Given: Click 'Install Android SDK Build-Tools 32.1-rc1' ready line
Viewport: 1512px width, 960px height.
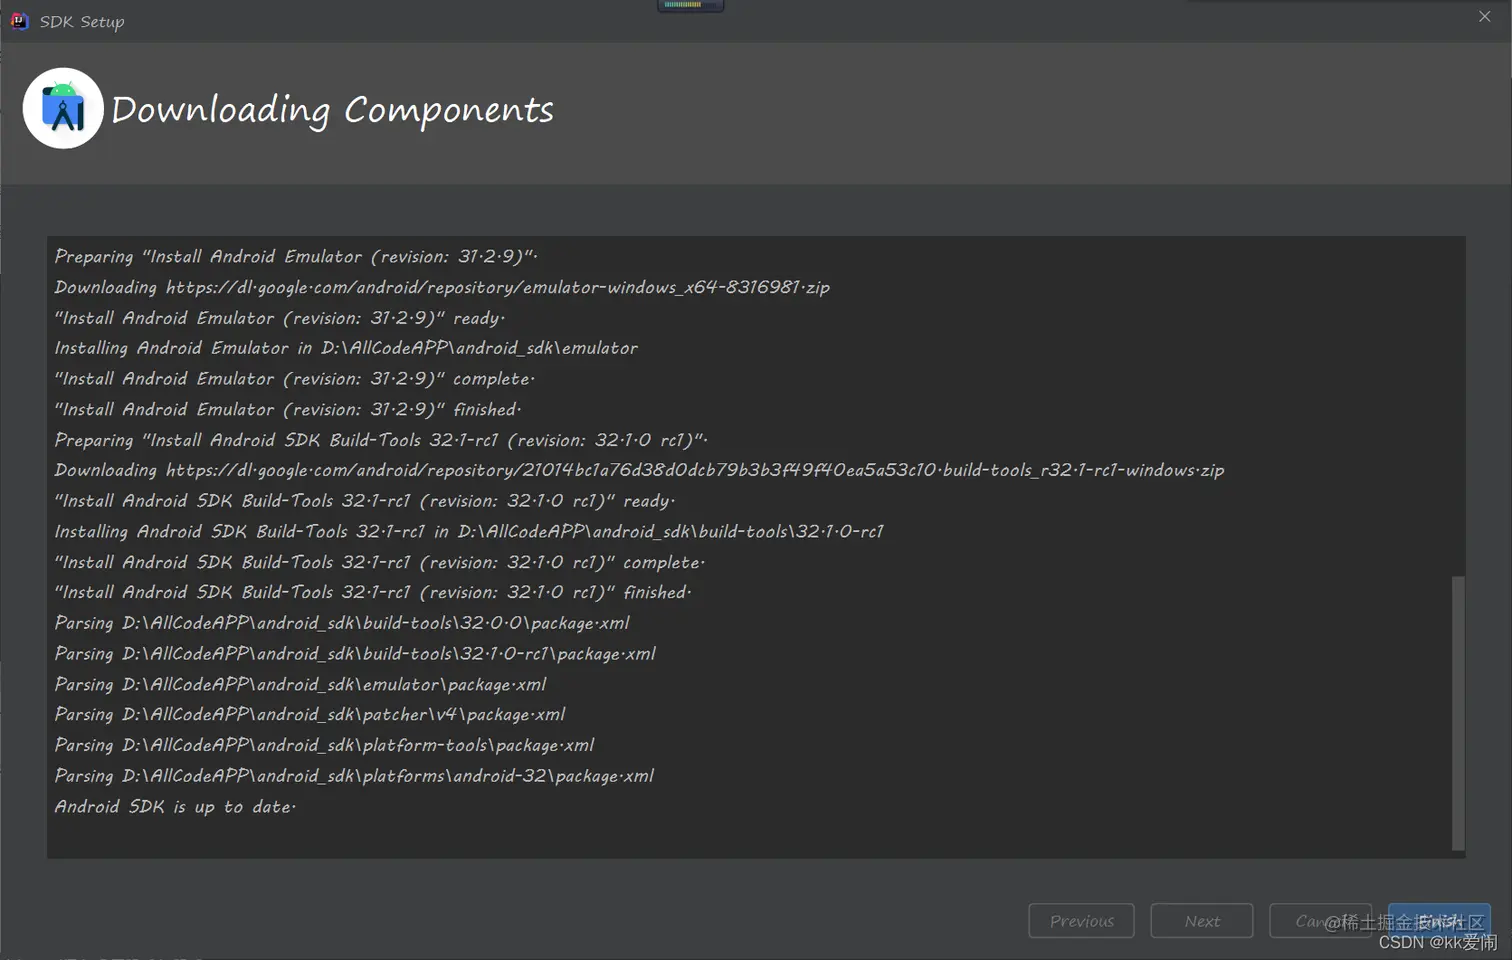Looking at the screenshot, I should tap(365, 501).
